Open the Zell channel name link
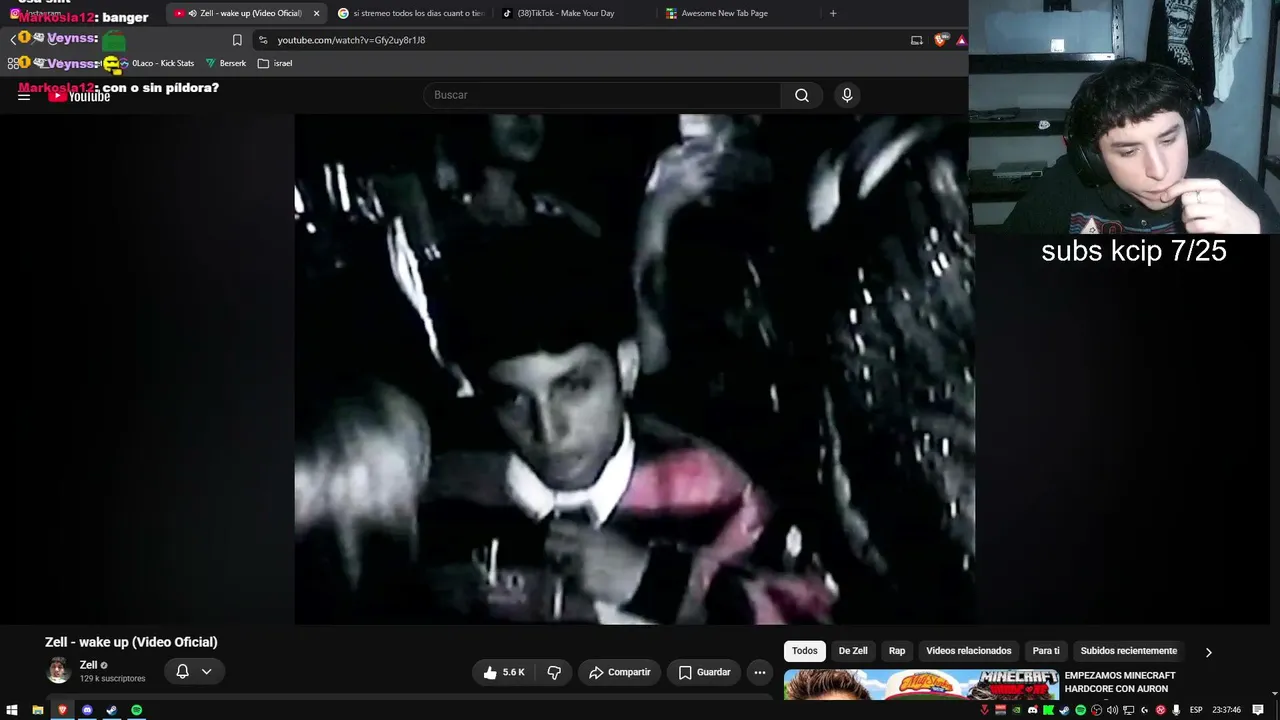This screenshot has width=1280, height=720. [88, 665]
